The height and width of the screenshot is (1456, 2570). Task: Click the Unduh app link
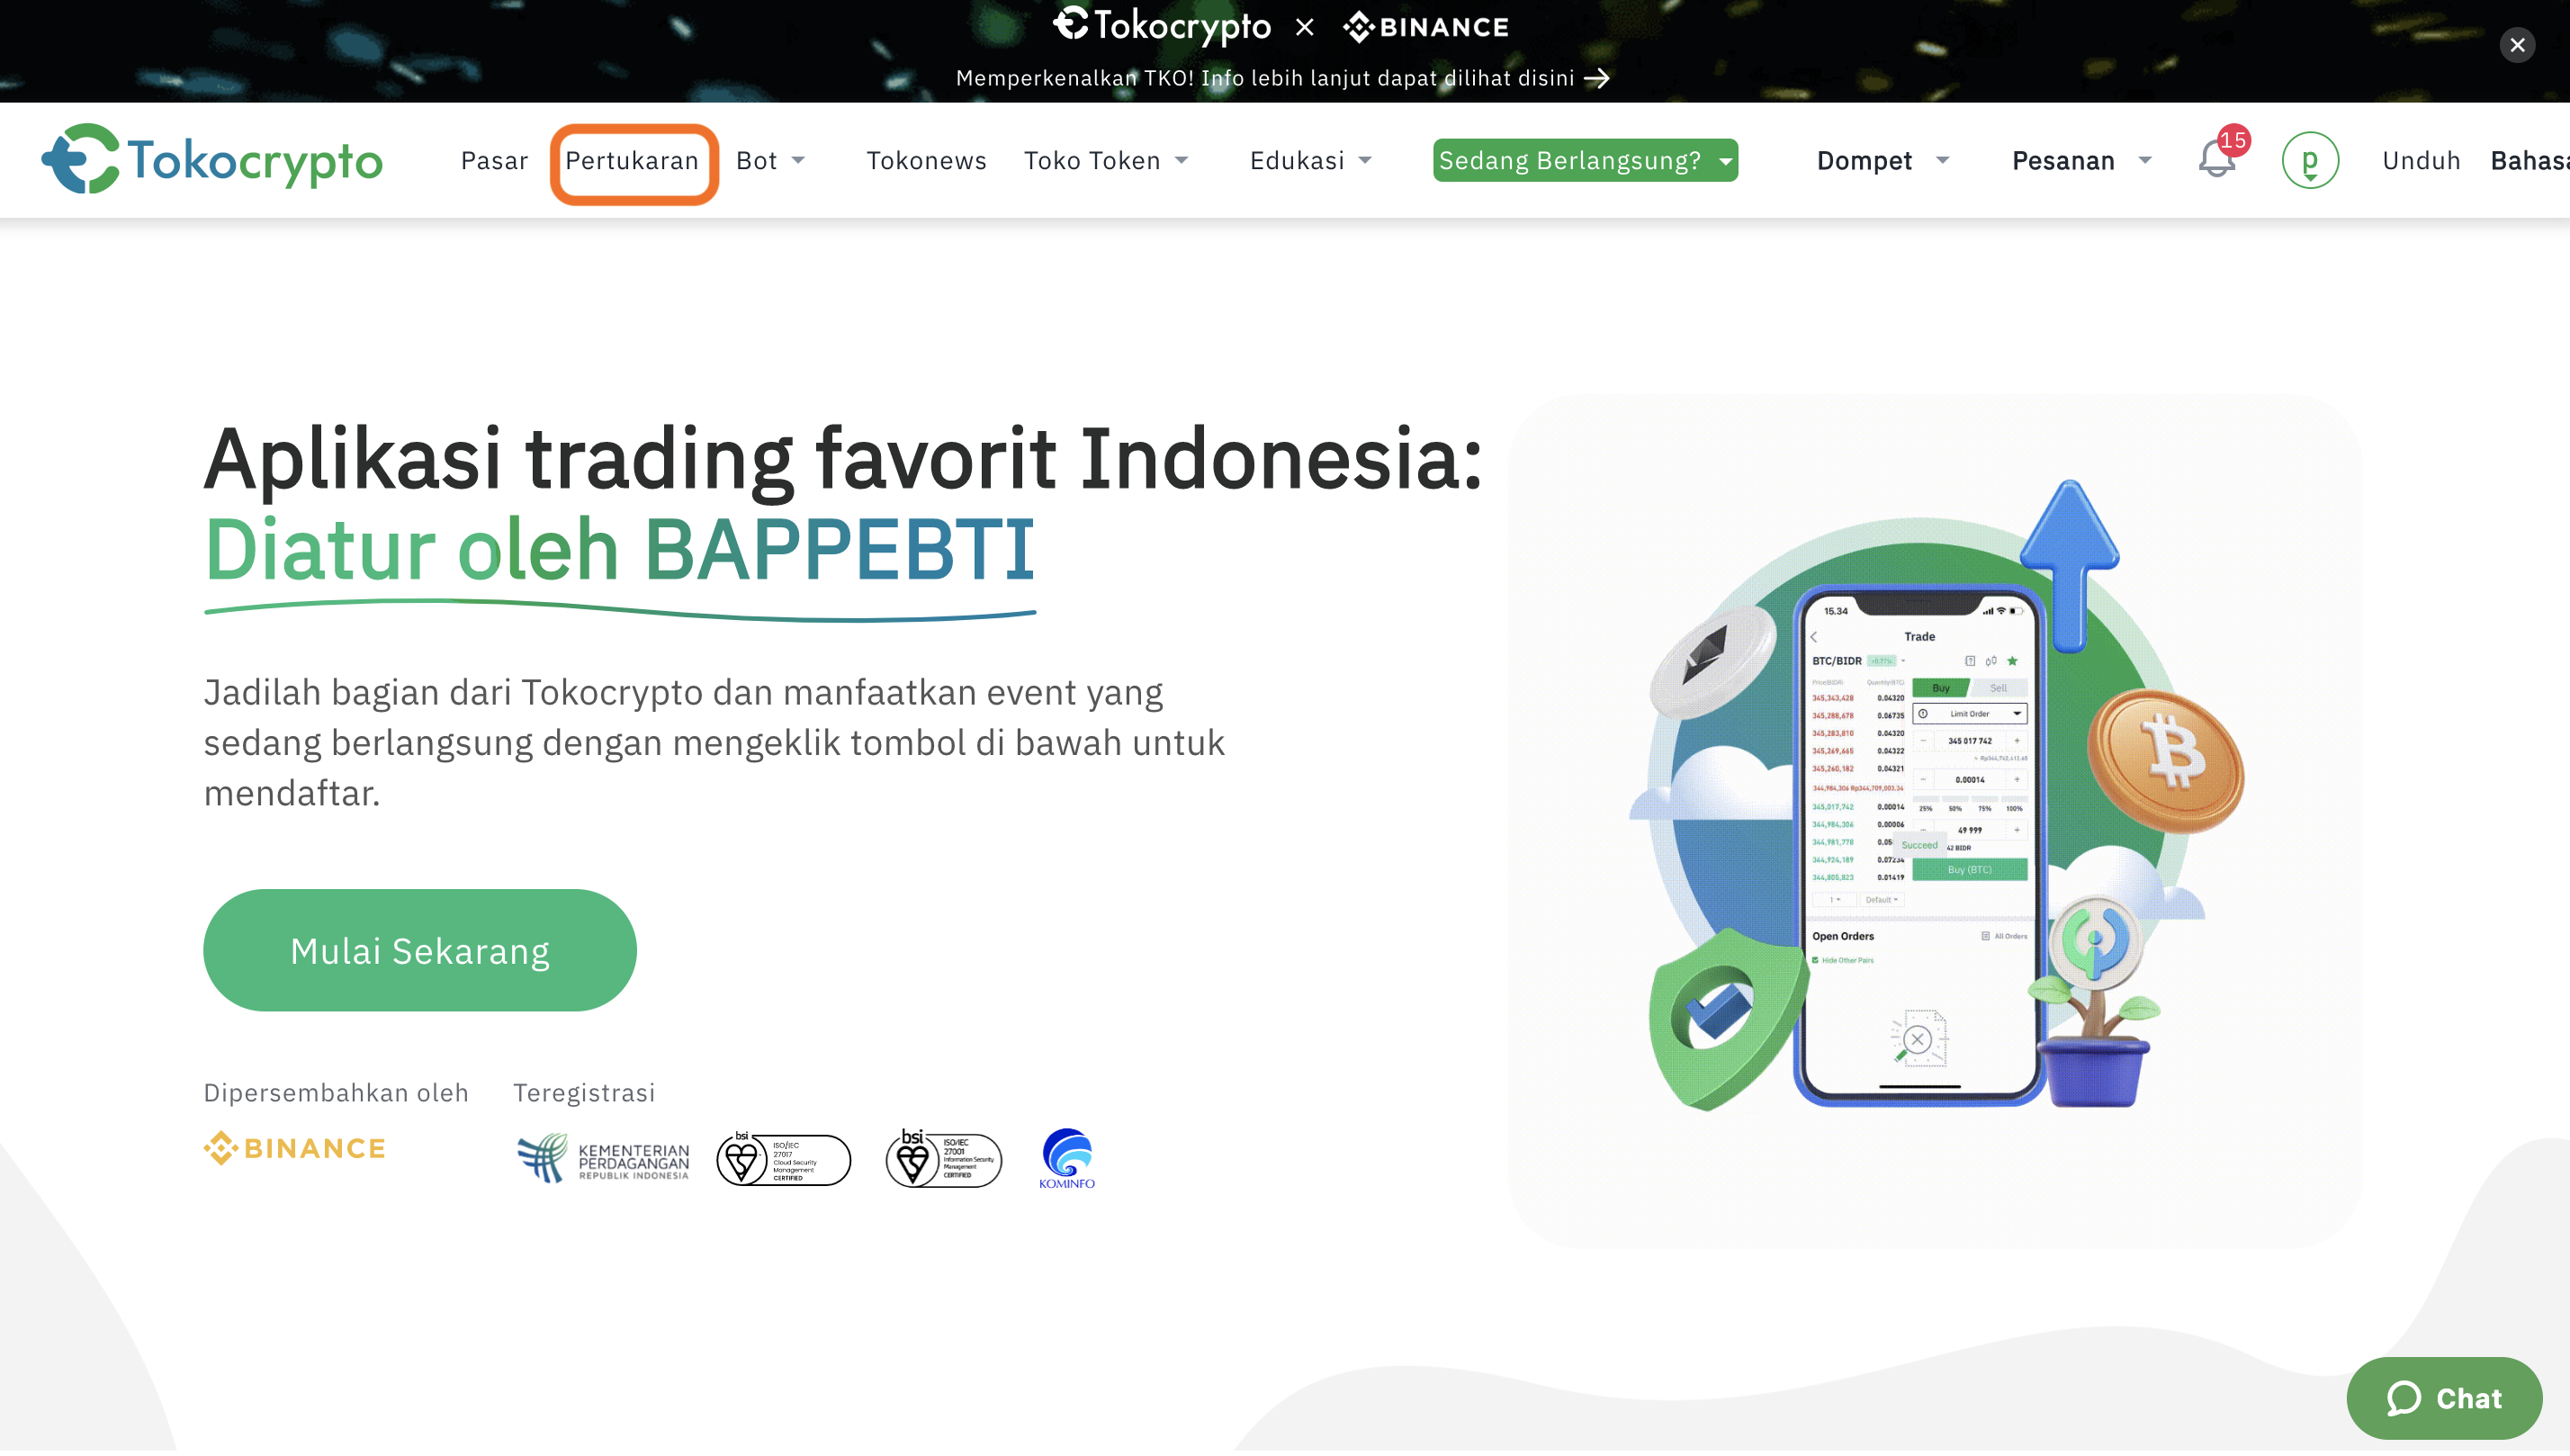2420,160
